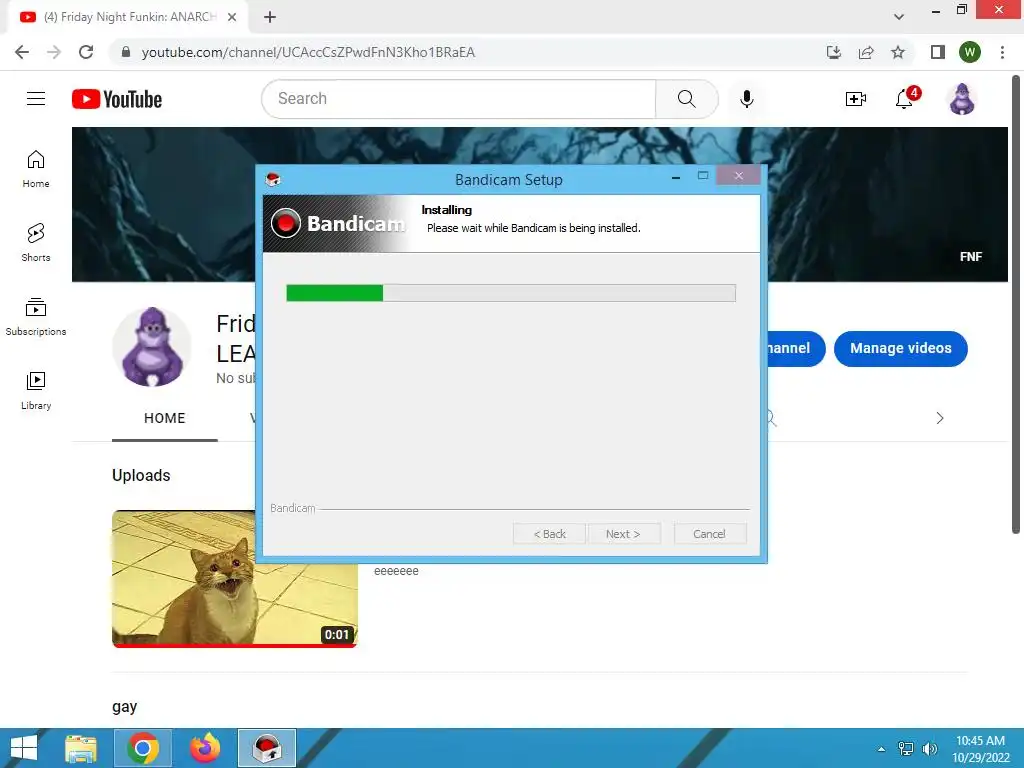Click the Cancel button in Bandicam Setup
This screenshot has height=768, width=1024.
click(x=709, y=534)
